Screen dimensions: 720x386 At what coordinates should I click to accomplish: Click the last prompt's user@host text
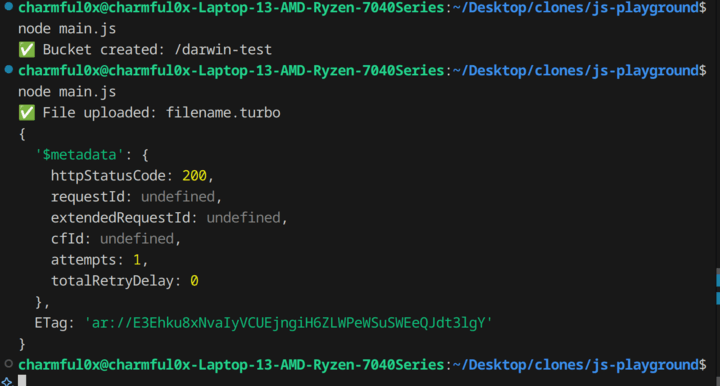(x=231, y=364)
